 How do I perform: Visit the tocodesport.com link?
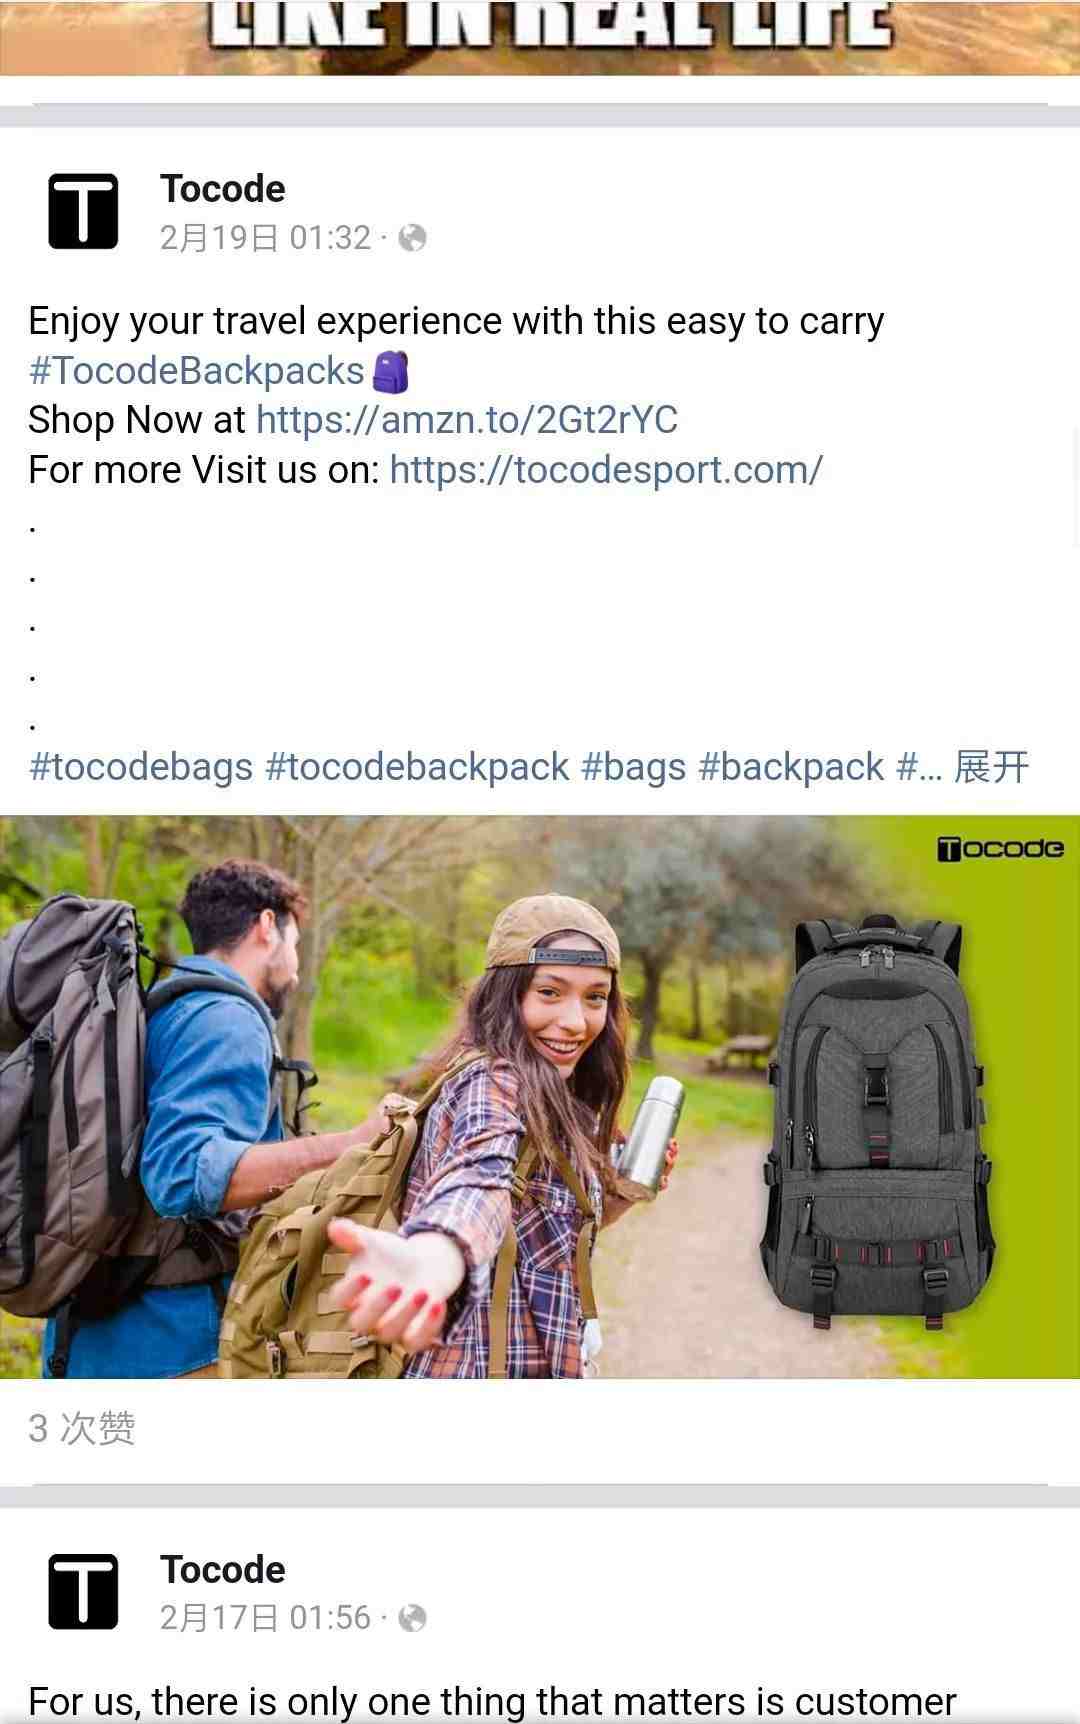[606, 470]
